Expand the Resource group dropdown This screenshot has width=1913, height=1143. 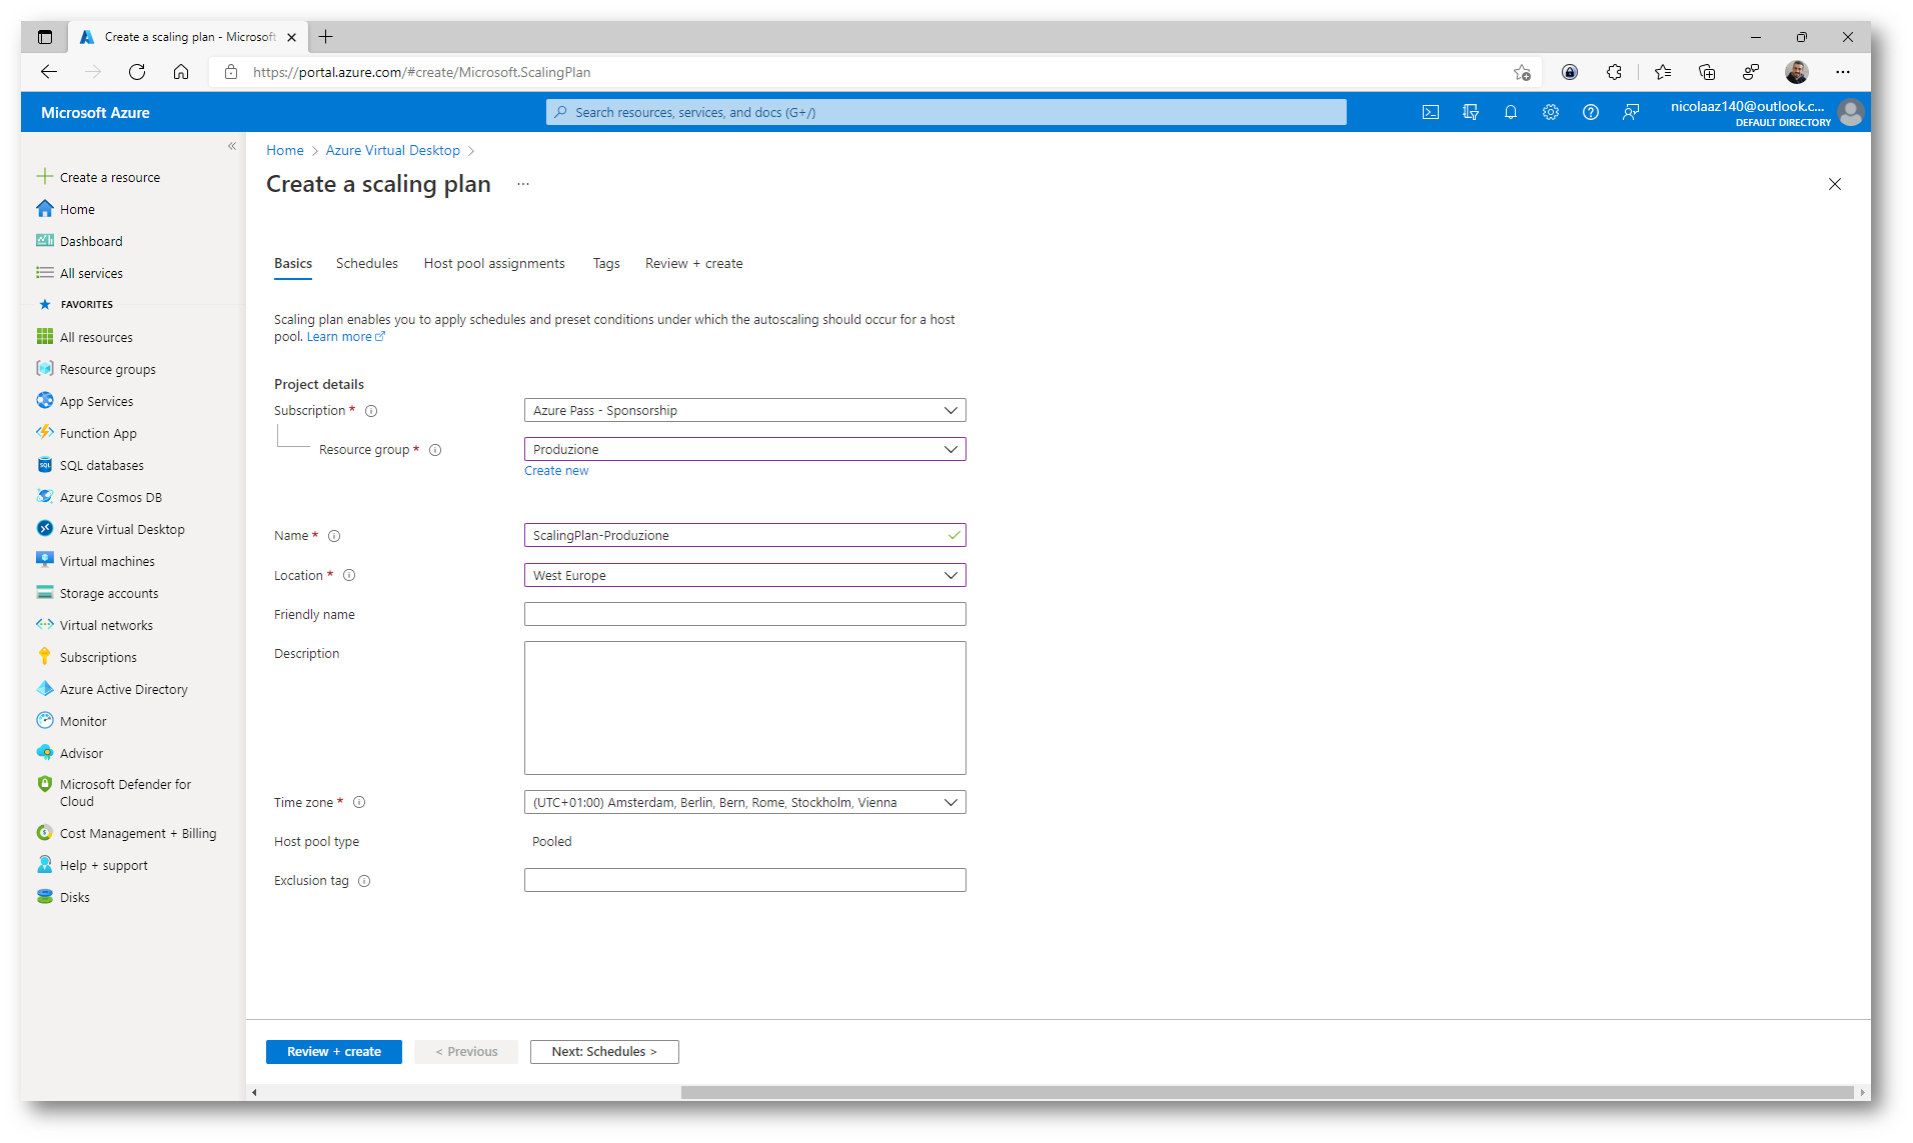(745, 449)
